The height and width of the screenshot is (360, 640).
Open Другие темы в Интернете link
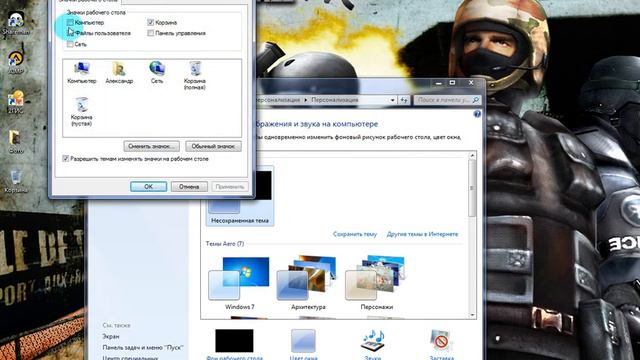click(x=422, y=234)
